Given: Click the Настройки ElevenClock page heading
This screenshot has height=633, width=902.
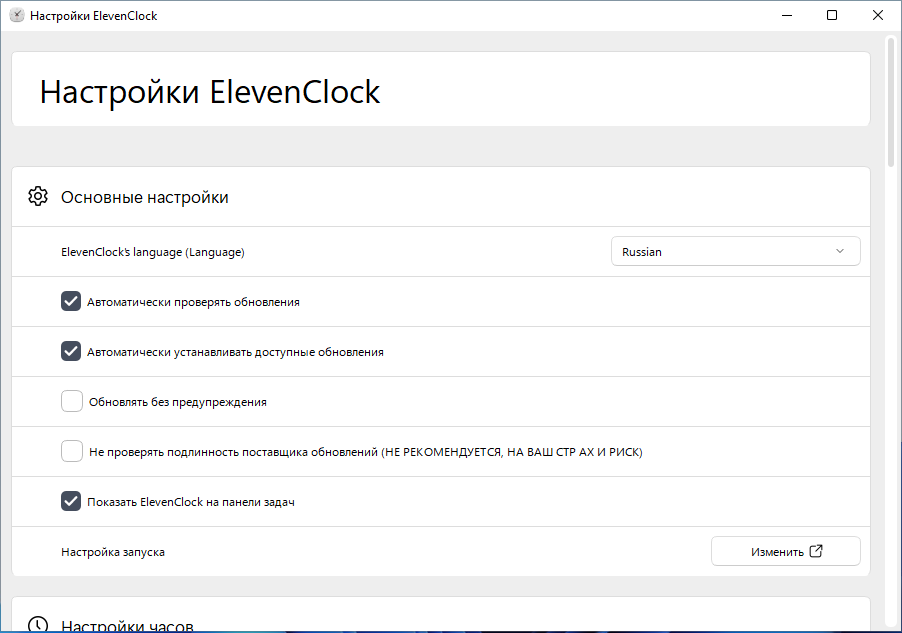Looking at the screenshot, I should (210, 92).
